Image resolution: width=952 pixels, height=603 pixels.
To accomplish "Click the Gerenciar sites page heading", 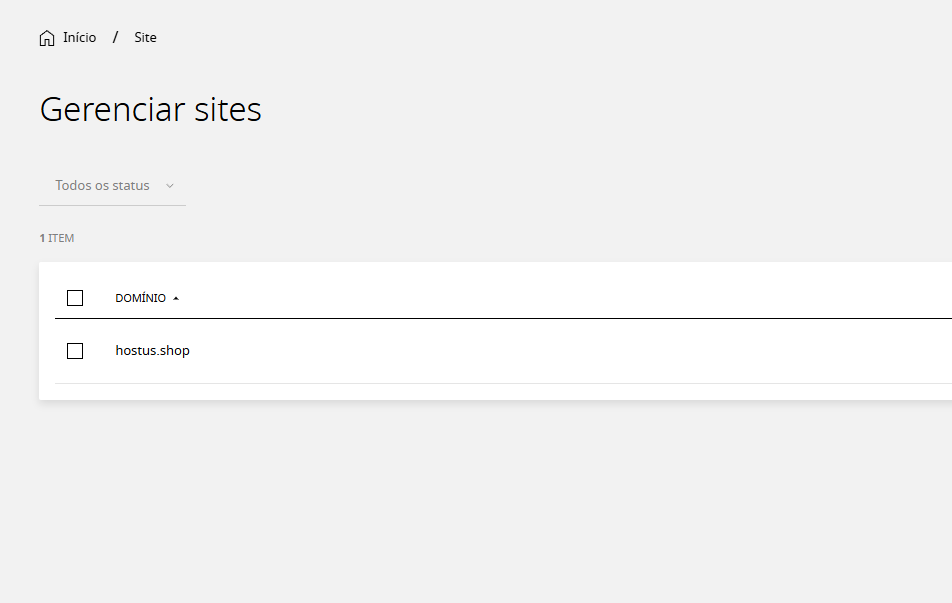I will (x=151, y=110).
